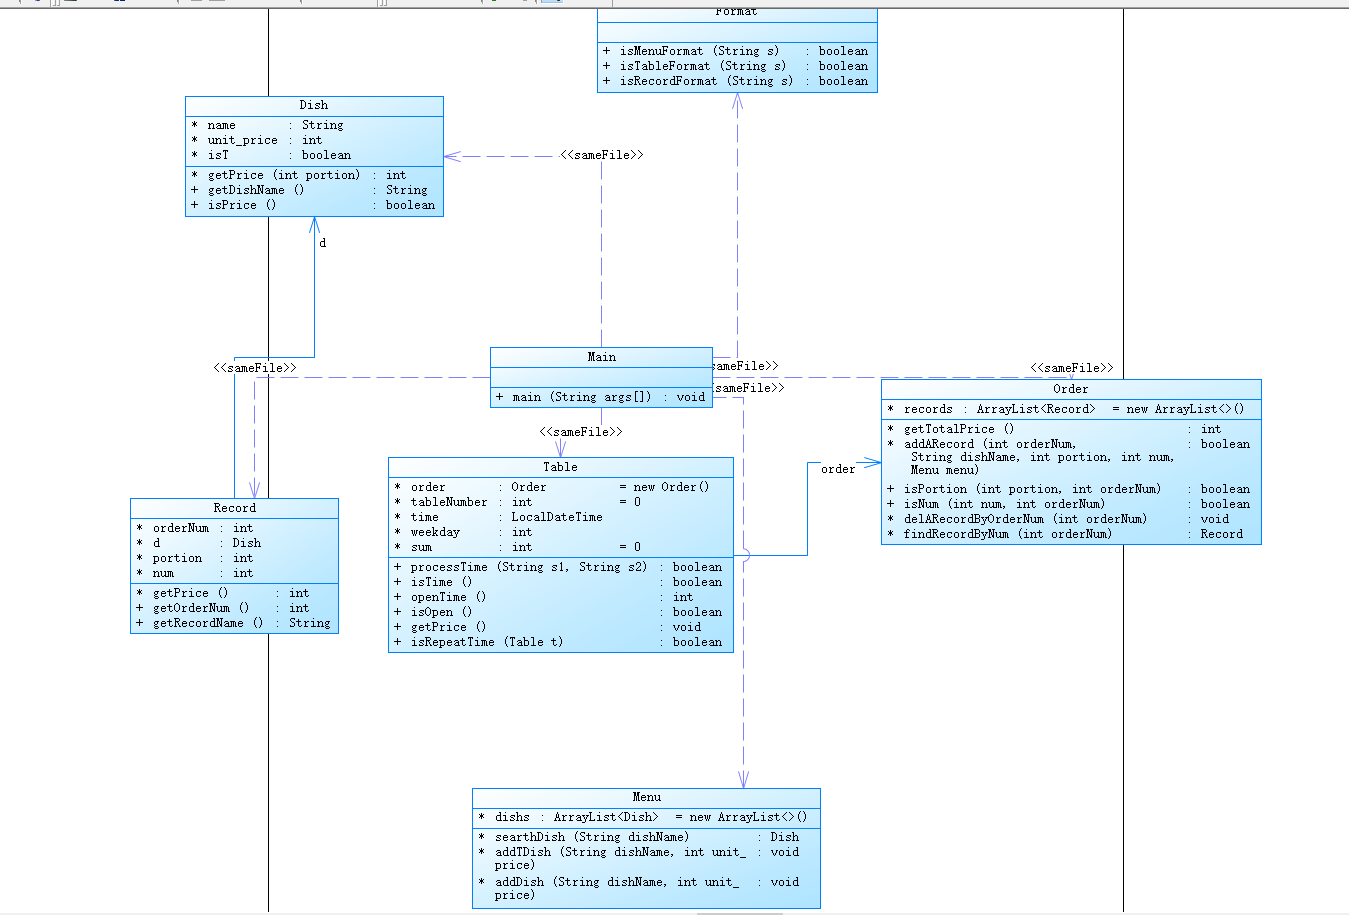Screen dimensions: 1349x915
Task: Select the 'order' association role label
Action: point(838,469)
